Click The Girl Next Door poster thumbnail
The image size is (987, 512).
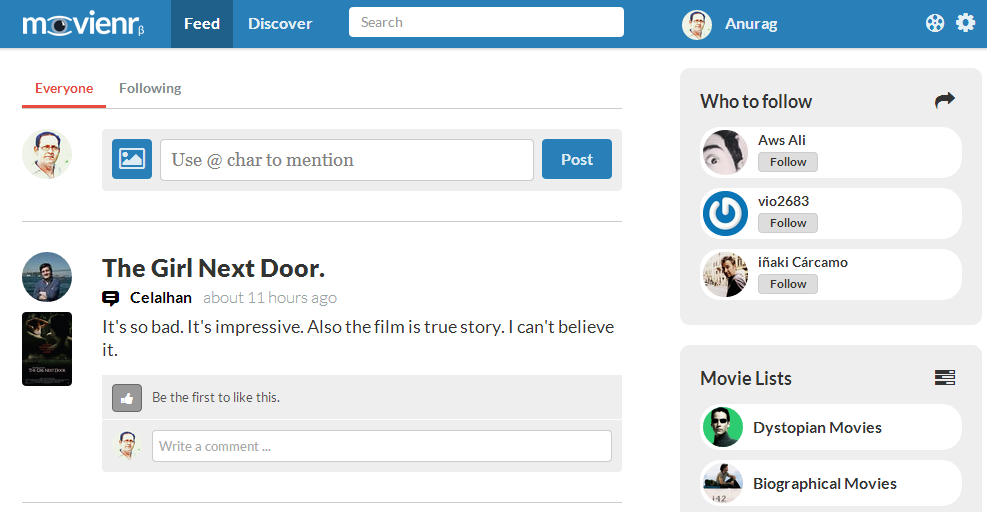click(47, 349)
